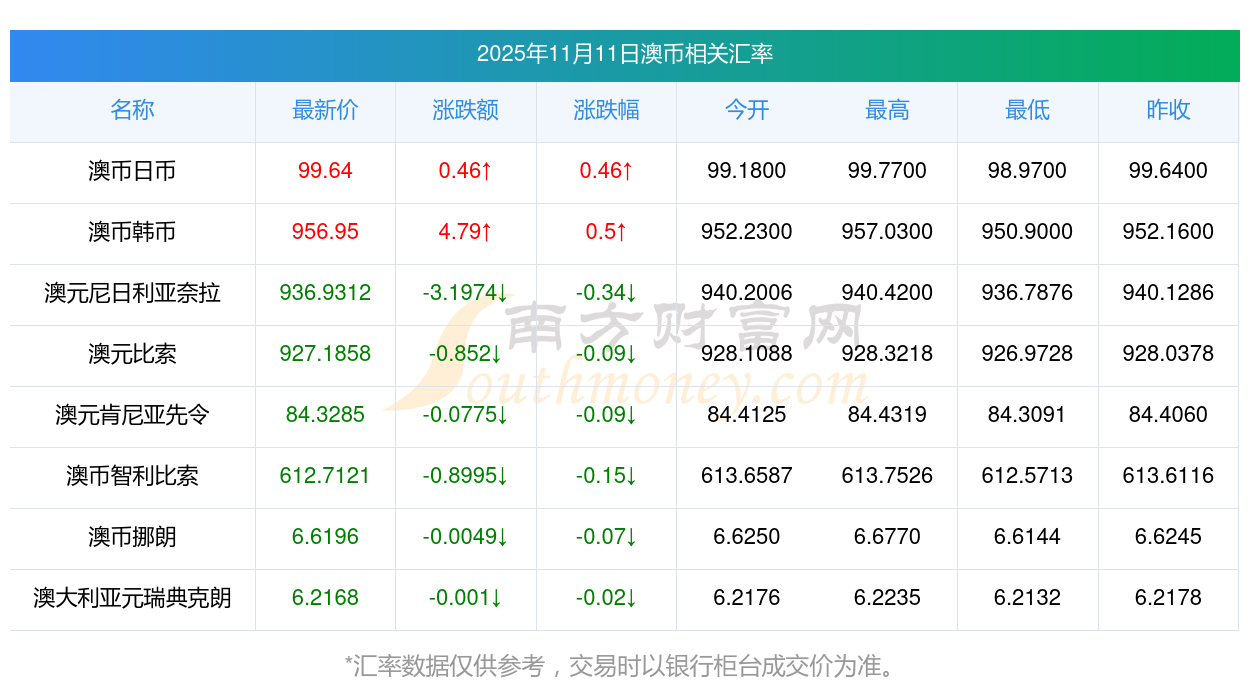Select opening value 99.1800
Viewport: 1250px width, 697px height.
coord(747,171)
